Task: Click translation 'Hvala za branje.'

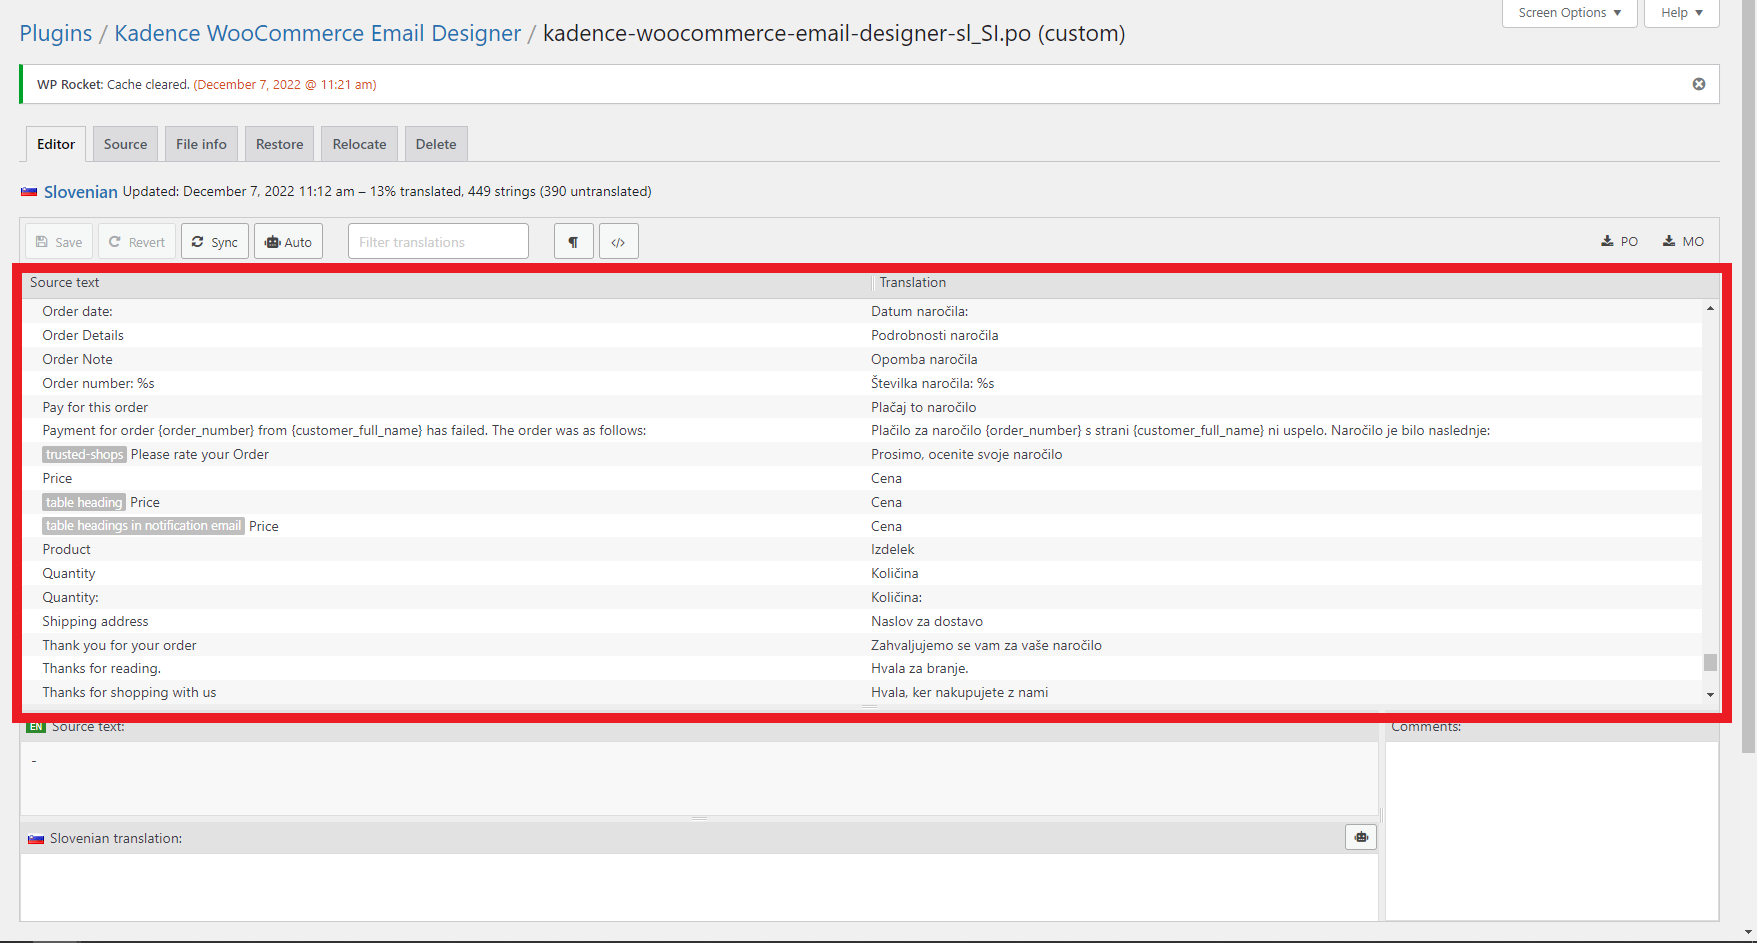Action: point(919,668)
